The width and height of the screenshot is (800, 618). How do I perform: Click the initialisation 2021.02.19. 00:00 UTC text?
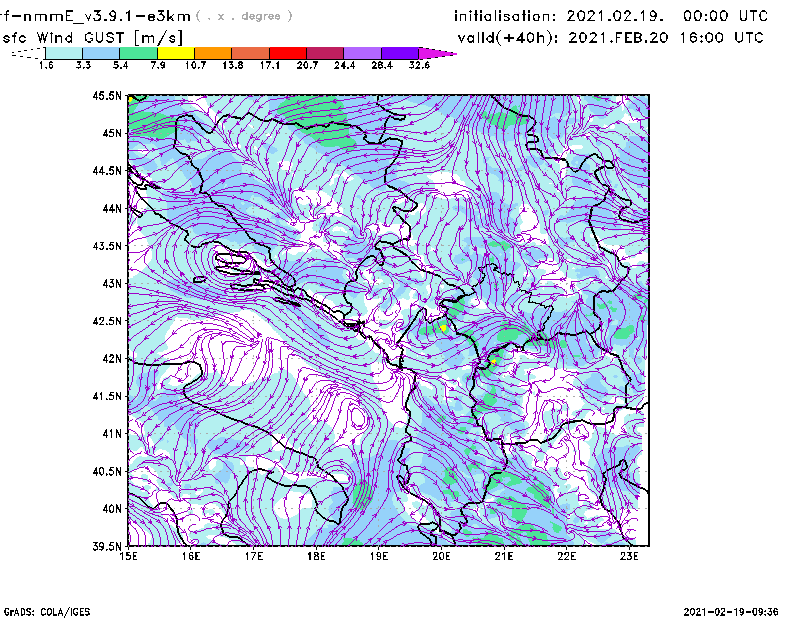click(611, 16)
